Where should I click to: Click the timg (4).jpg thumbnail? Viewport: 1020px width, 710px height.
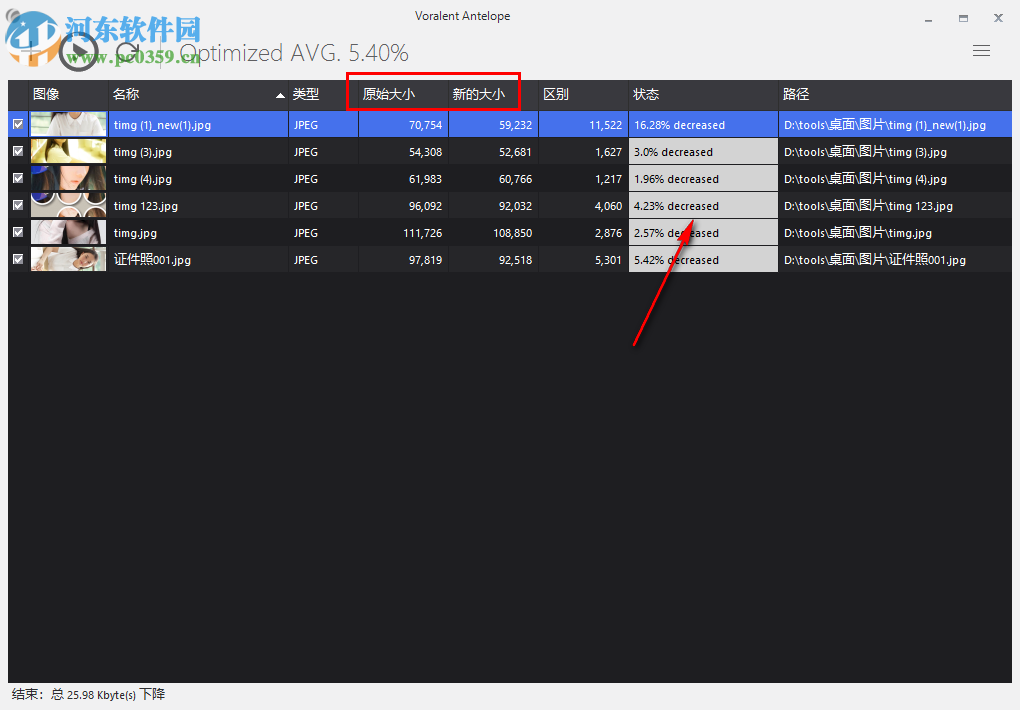[x=68, y=178]
